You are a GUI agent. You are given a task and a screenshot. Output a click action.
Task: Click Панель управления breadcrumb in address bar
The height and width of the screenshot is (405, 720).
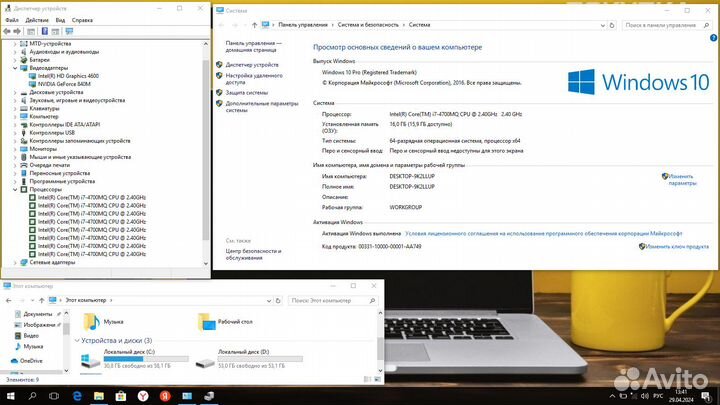303,25
